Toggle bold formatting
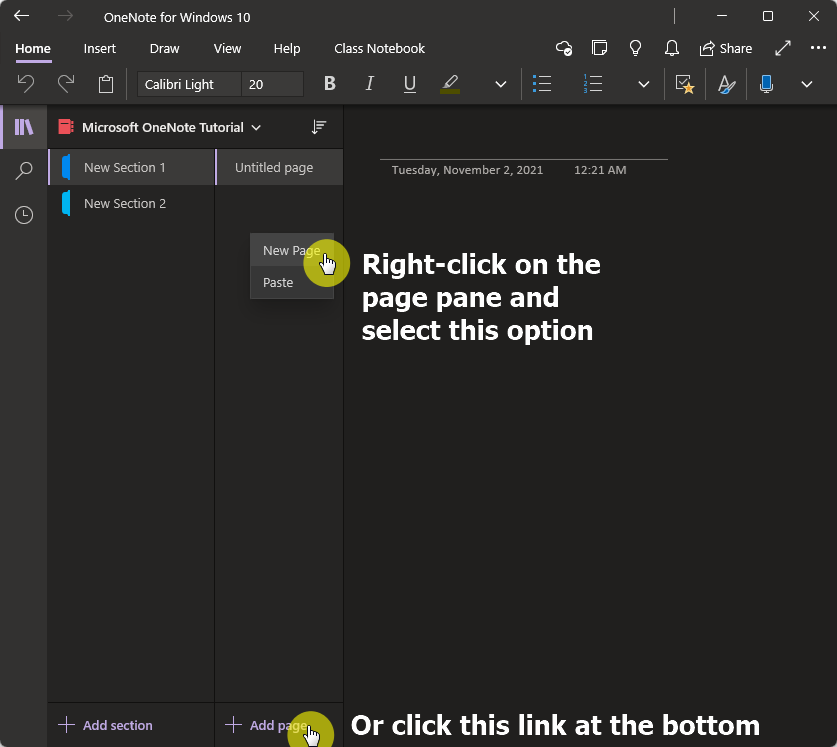Image resolution: width=837 pixels, height=747 pixels. pos(330,84)
